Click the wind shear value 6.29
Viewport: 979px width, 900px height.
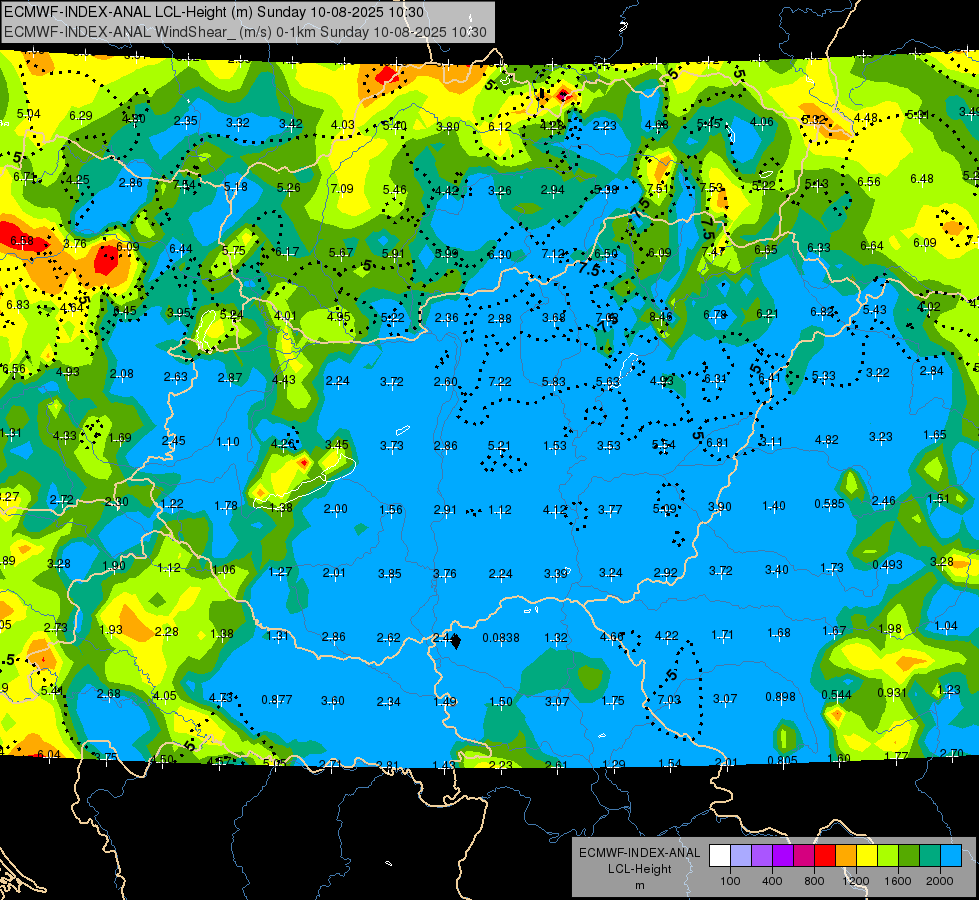[81, 116]
